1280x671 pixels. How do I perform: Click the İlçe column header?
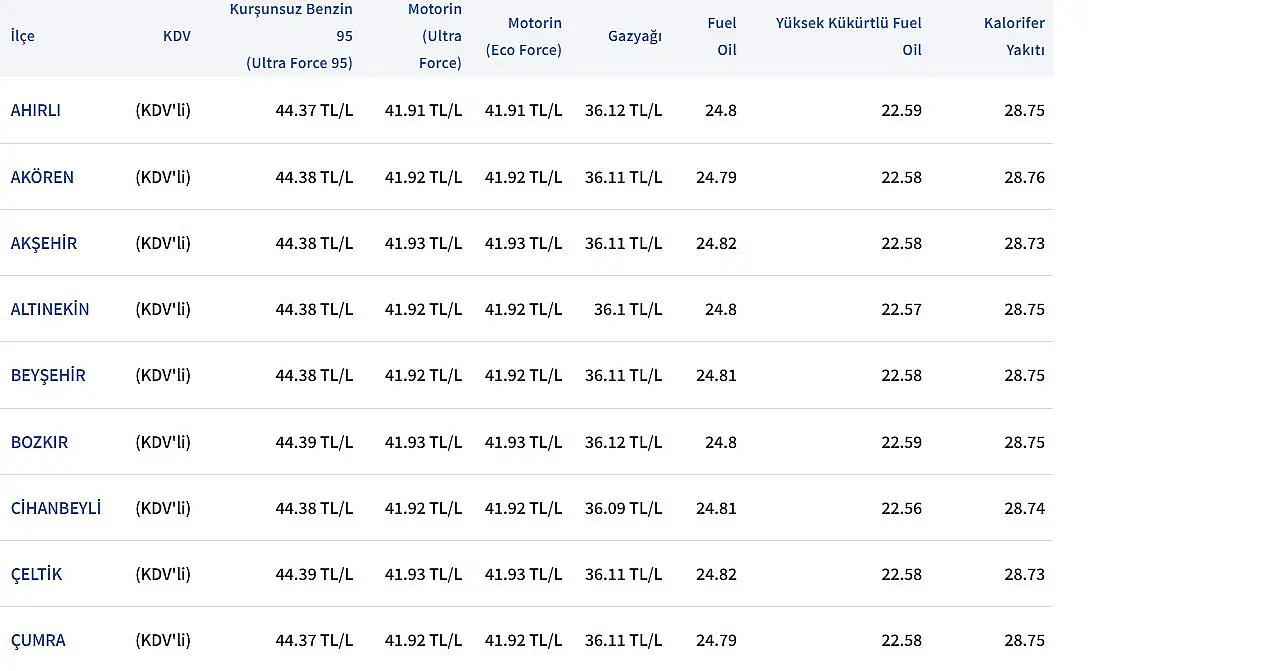[23, 36]
